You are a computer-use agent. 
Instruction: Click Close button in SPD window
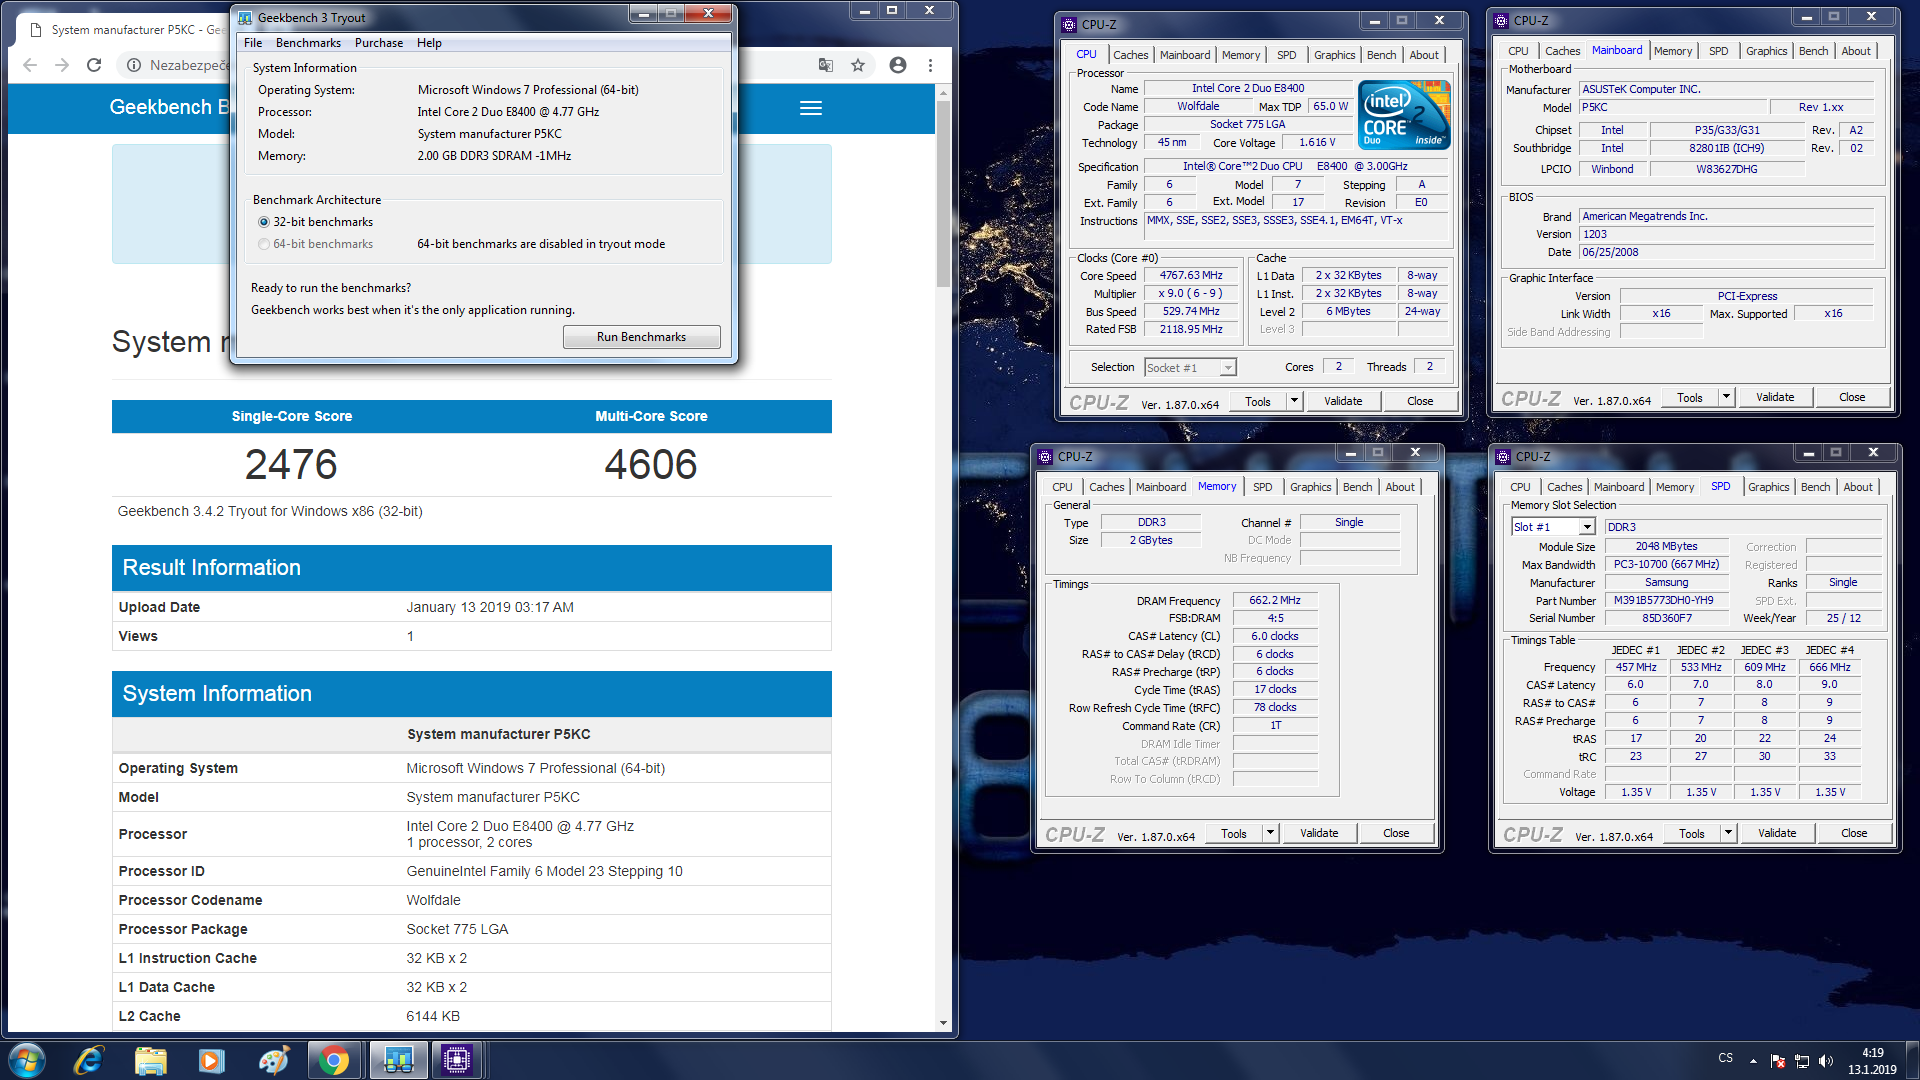pos(1854,833)
